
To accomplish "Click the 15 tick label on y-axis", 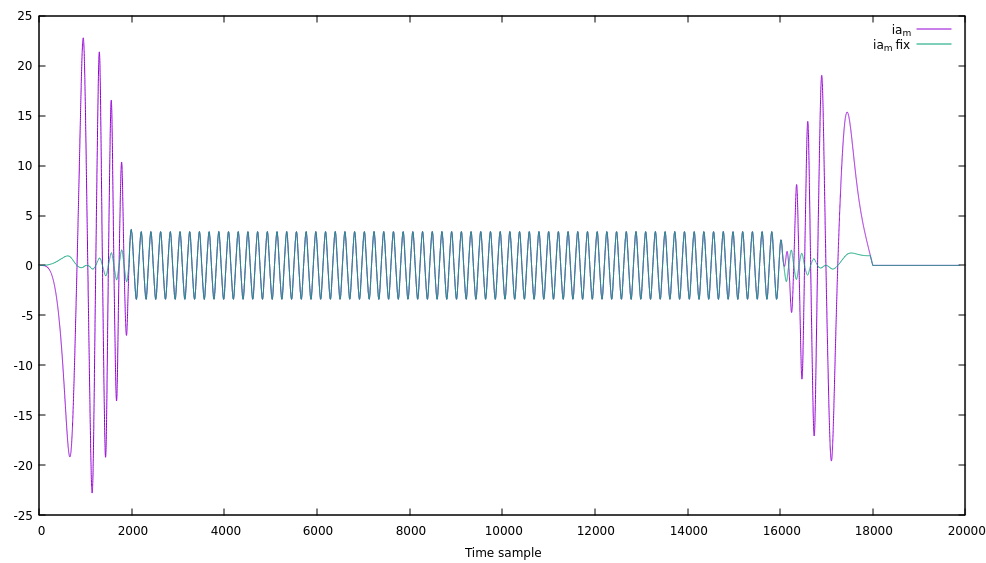I will 24,116.
